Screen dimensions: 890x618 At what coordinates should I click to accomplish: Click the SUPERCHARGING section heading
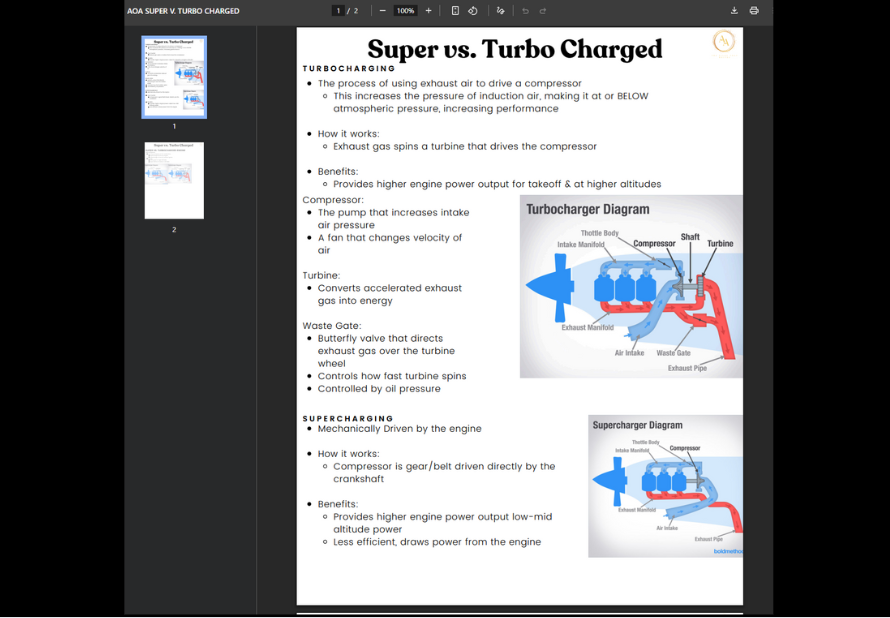click(x=348, y=418)
